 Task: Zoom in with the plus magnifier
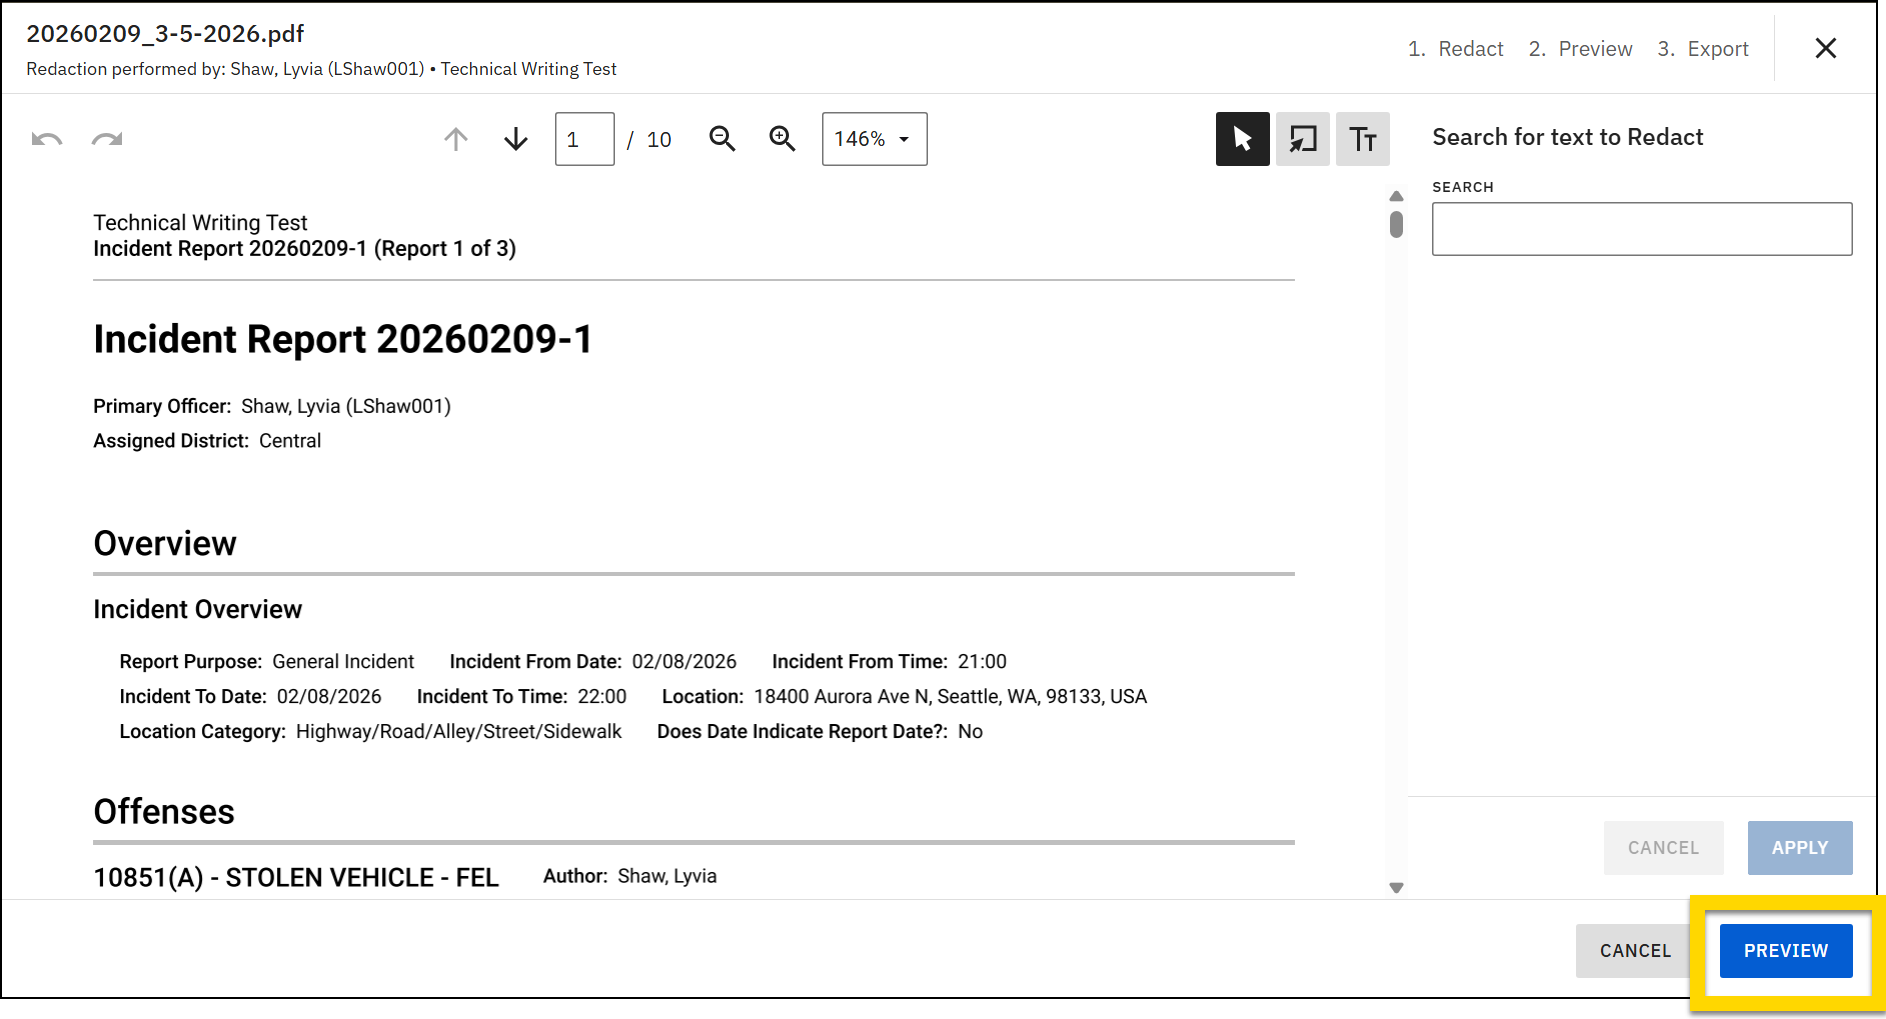(x=782, y=139)
